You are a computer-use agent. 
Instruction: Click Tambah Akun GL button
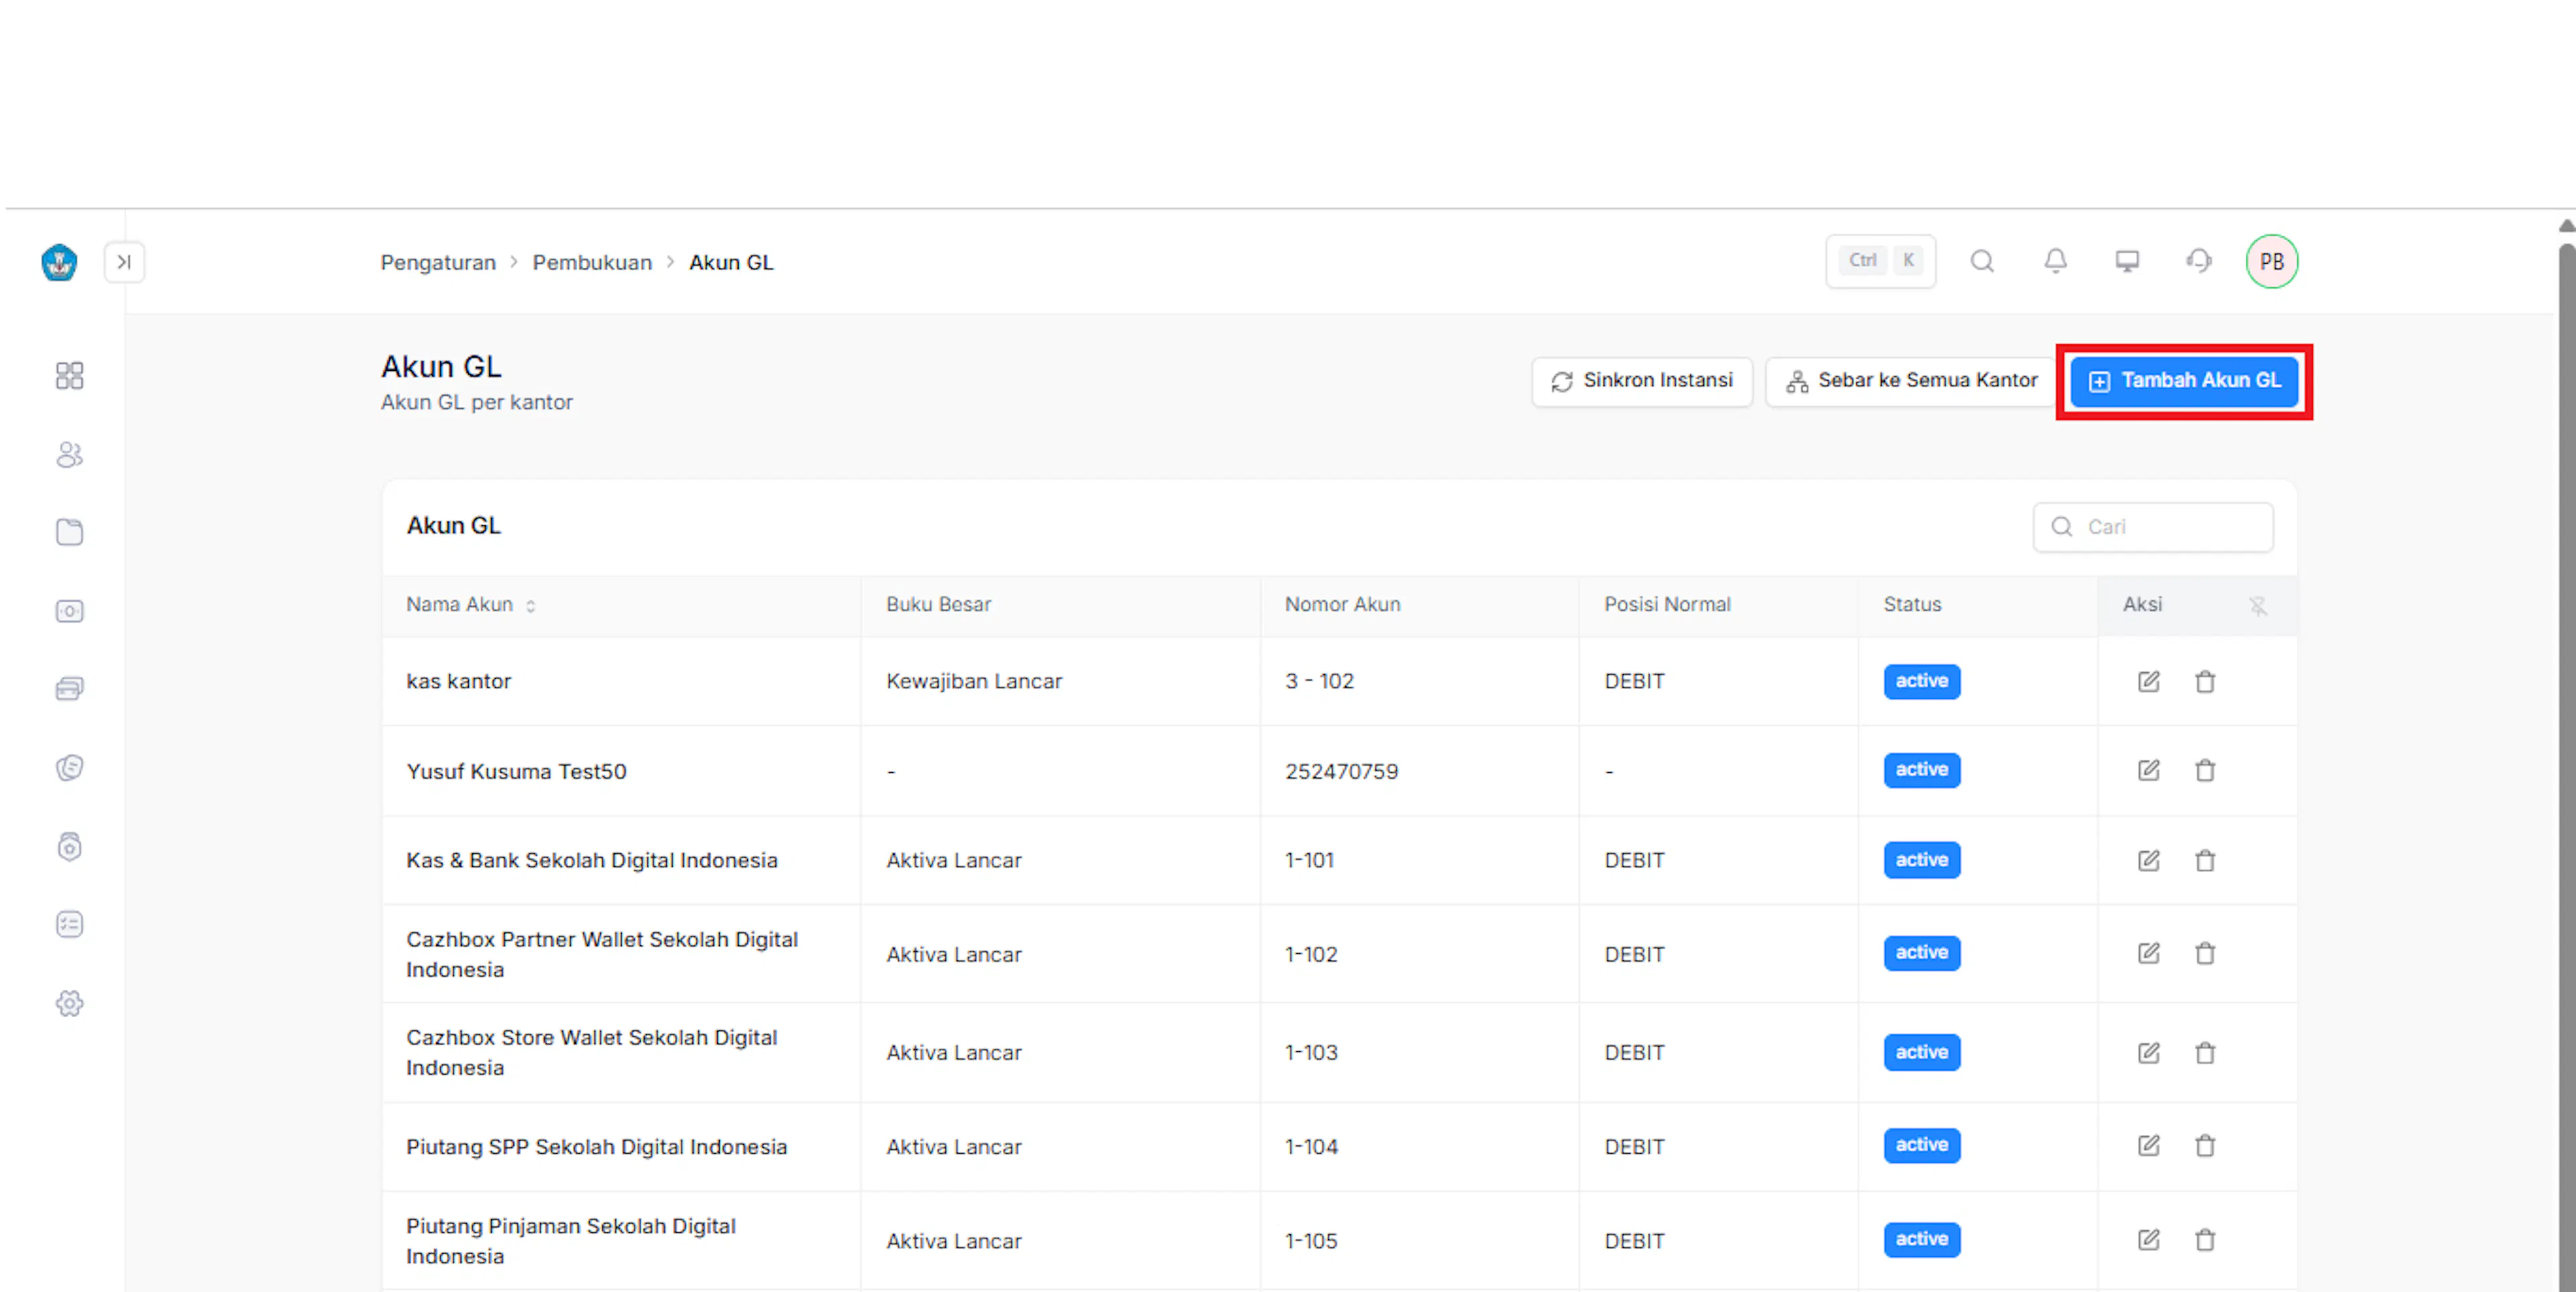[x=2184, y=381]
